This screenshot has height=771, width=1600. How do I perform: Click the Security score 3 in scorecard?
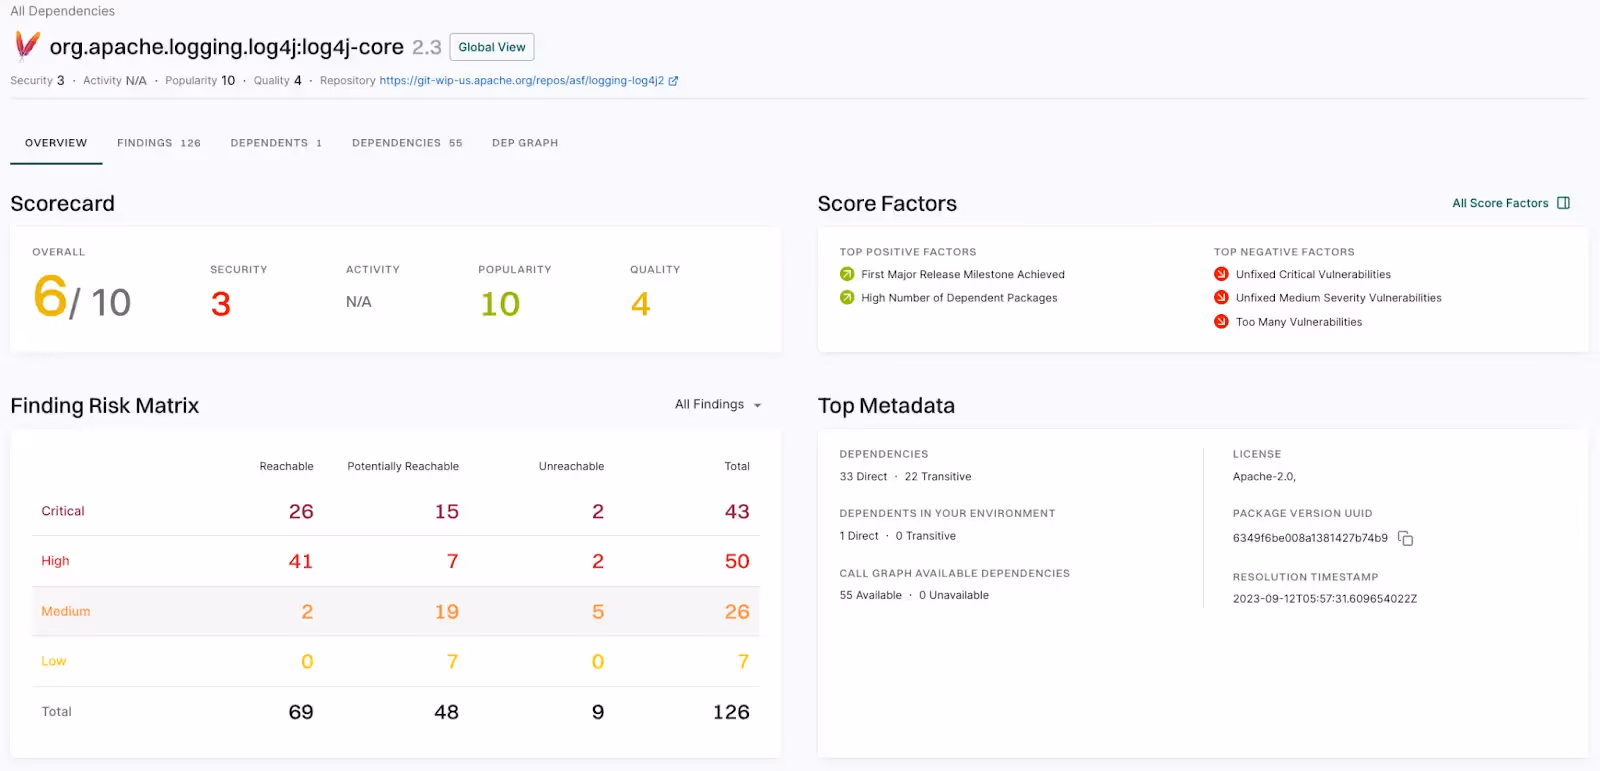[221, 304]
